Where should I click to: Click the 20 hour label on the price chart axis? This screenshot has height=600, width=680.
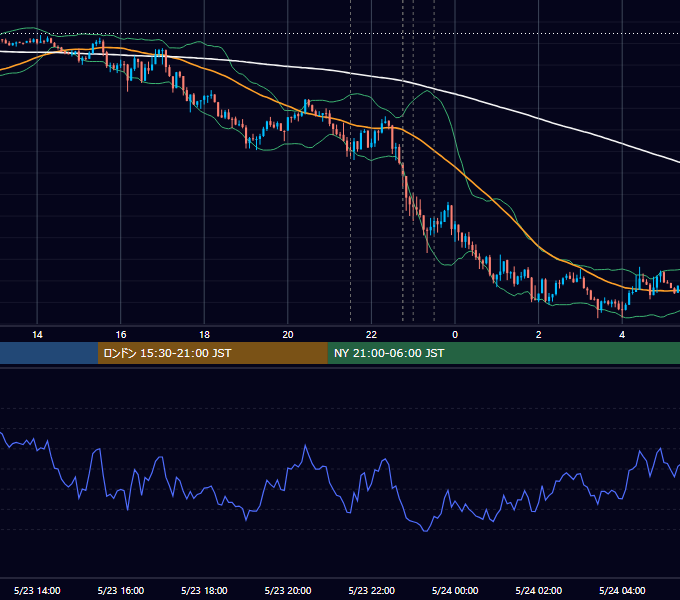288,335
